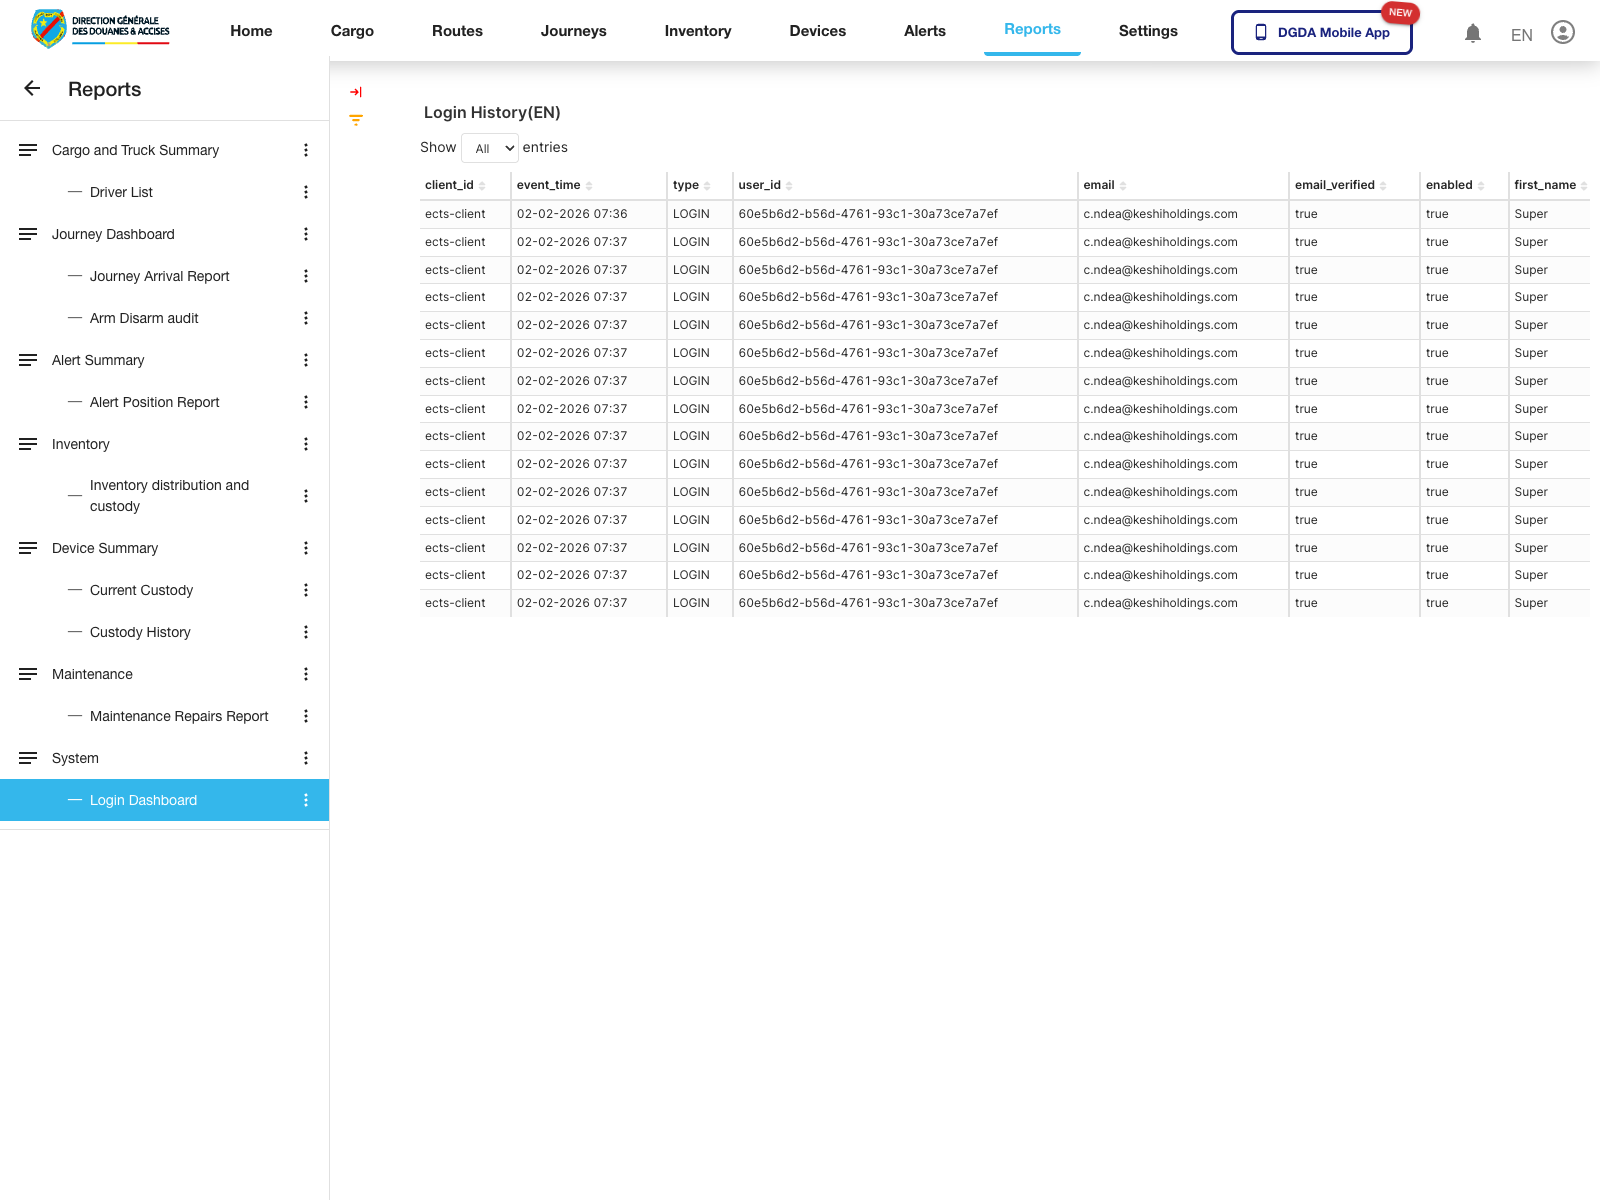This screenshot has width=1600, height=1200.
Task: Open the notification bell
Action: pyautogui.click(x=1472, y=33)
